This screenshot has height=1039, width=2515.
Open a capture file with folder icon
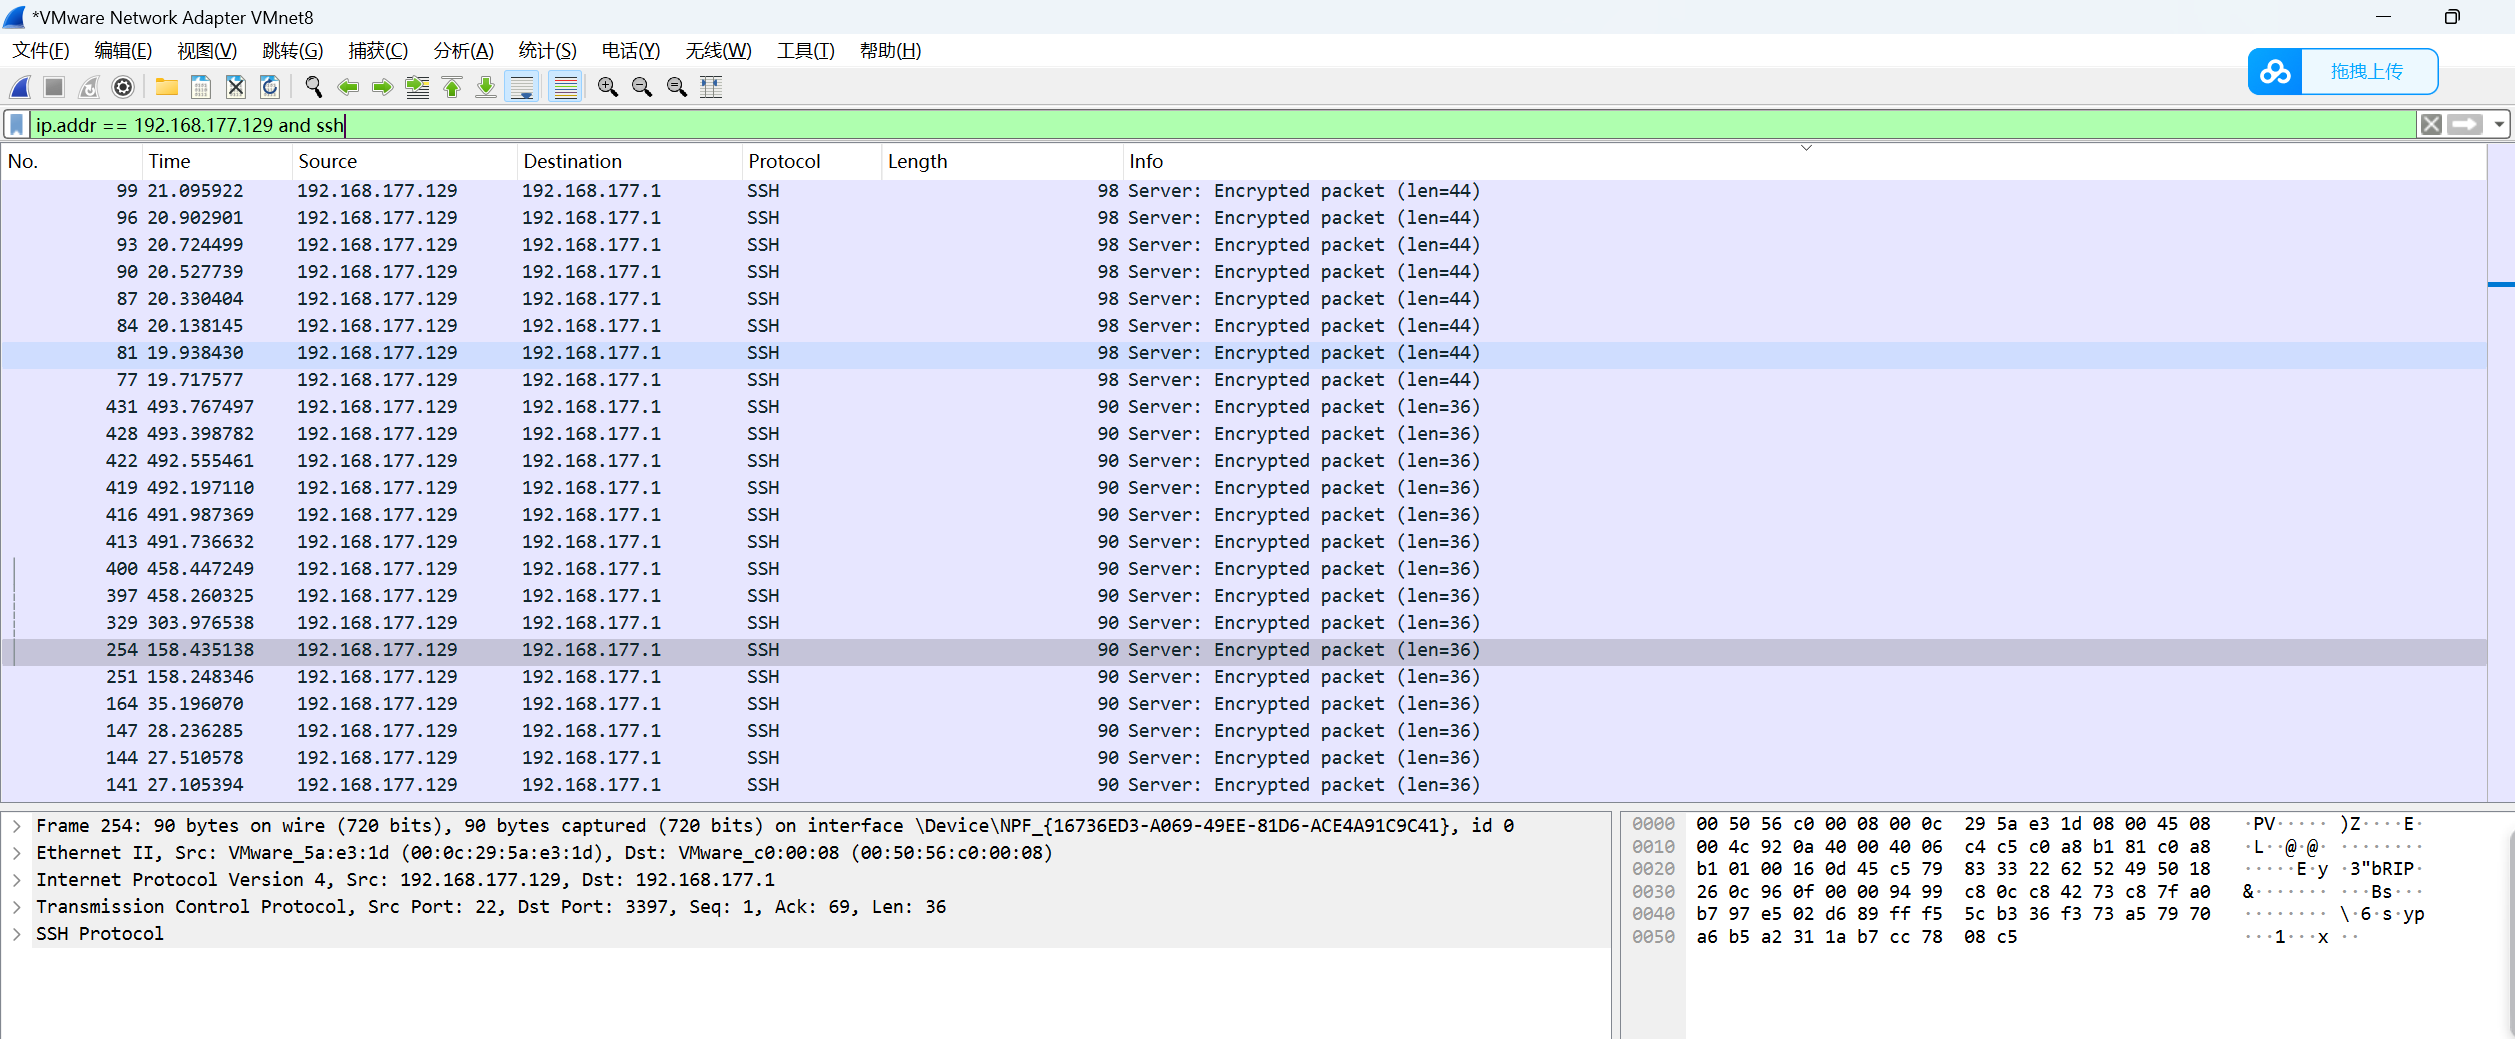(x=167, y=87)
